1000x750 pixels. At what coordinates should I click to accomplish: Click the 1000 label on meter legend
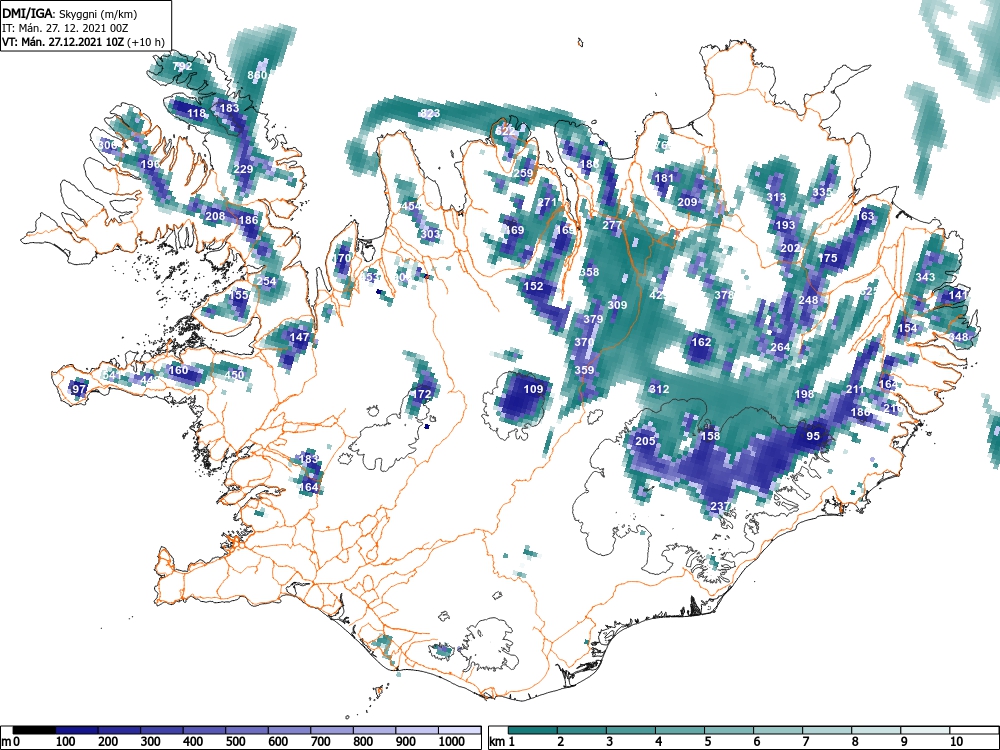tap(452, 741)
